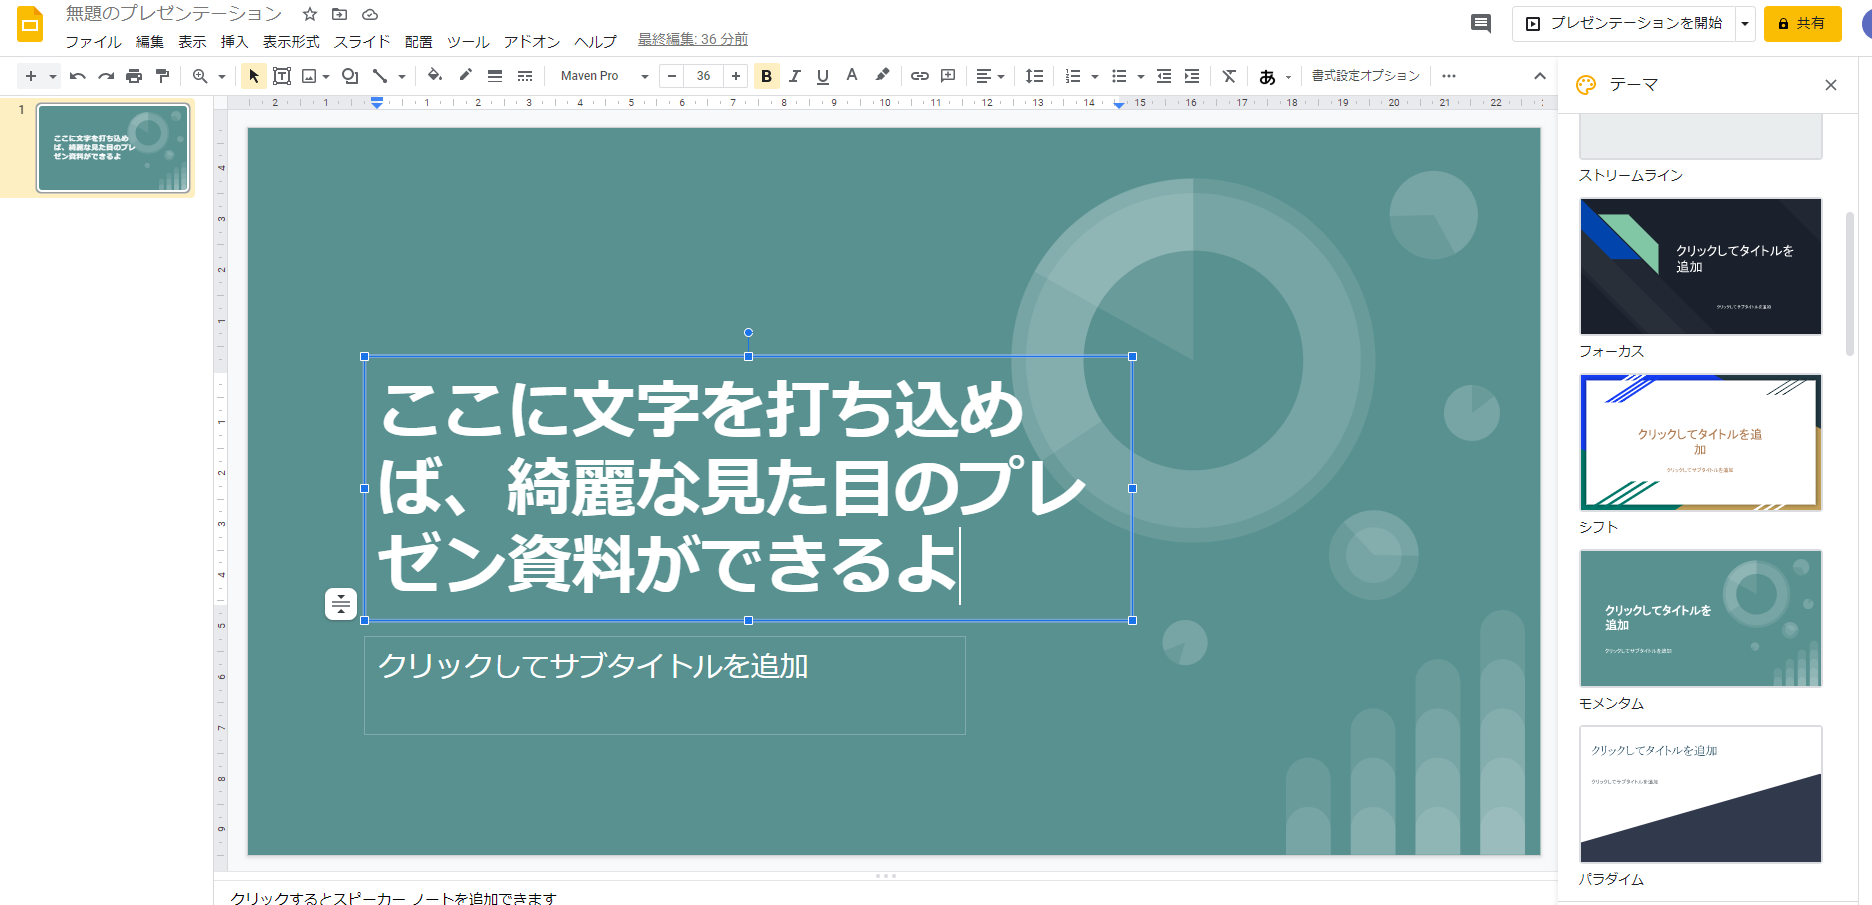1872x905 pixels.
Task: Star the untitled presentation
Action: click(x=310, y=14)
